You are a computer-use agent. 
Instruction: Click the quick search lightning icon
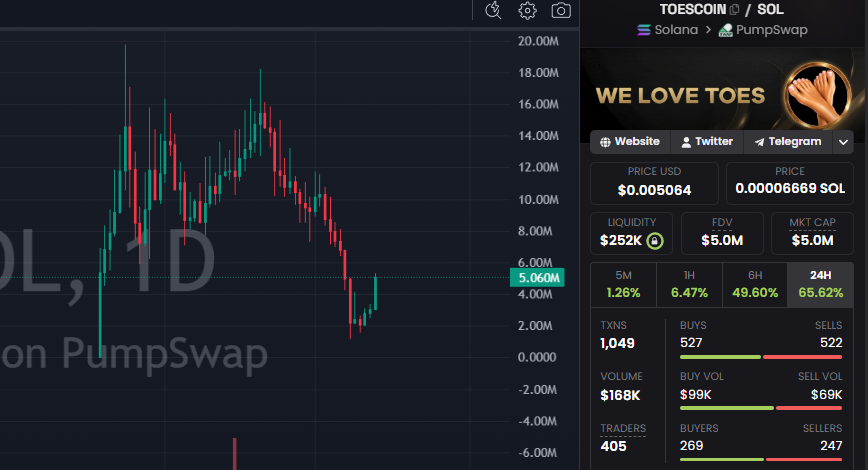493,11
